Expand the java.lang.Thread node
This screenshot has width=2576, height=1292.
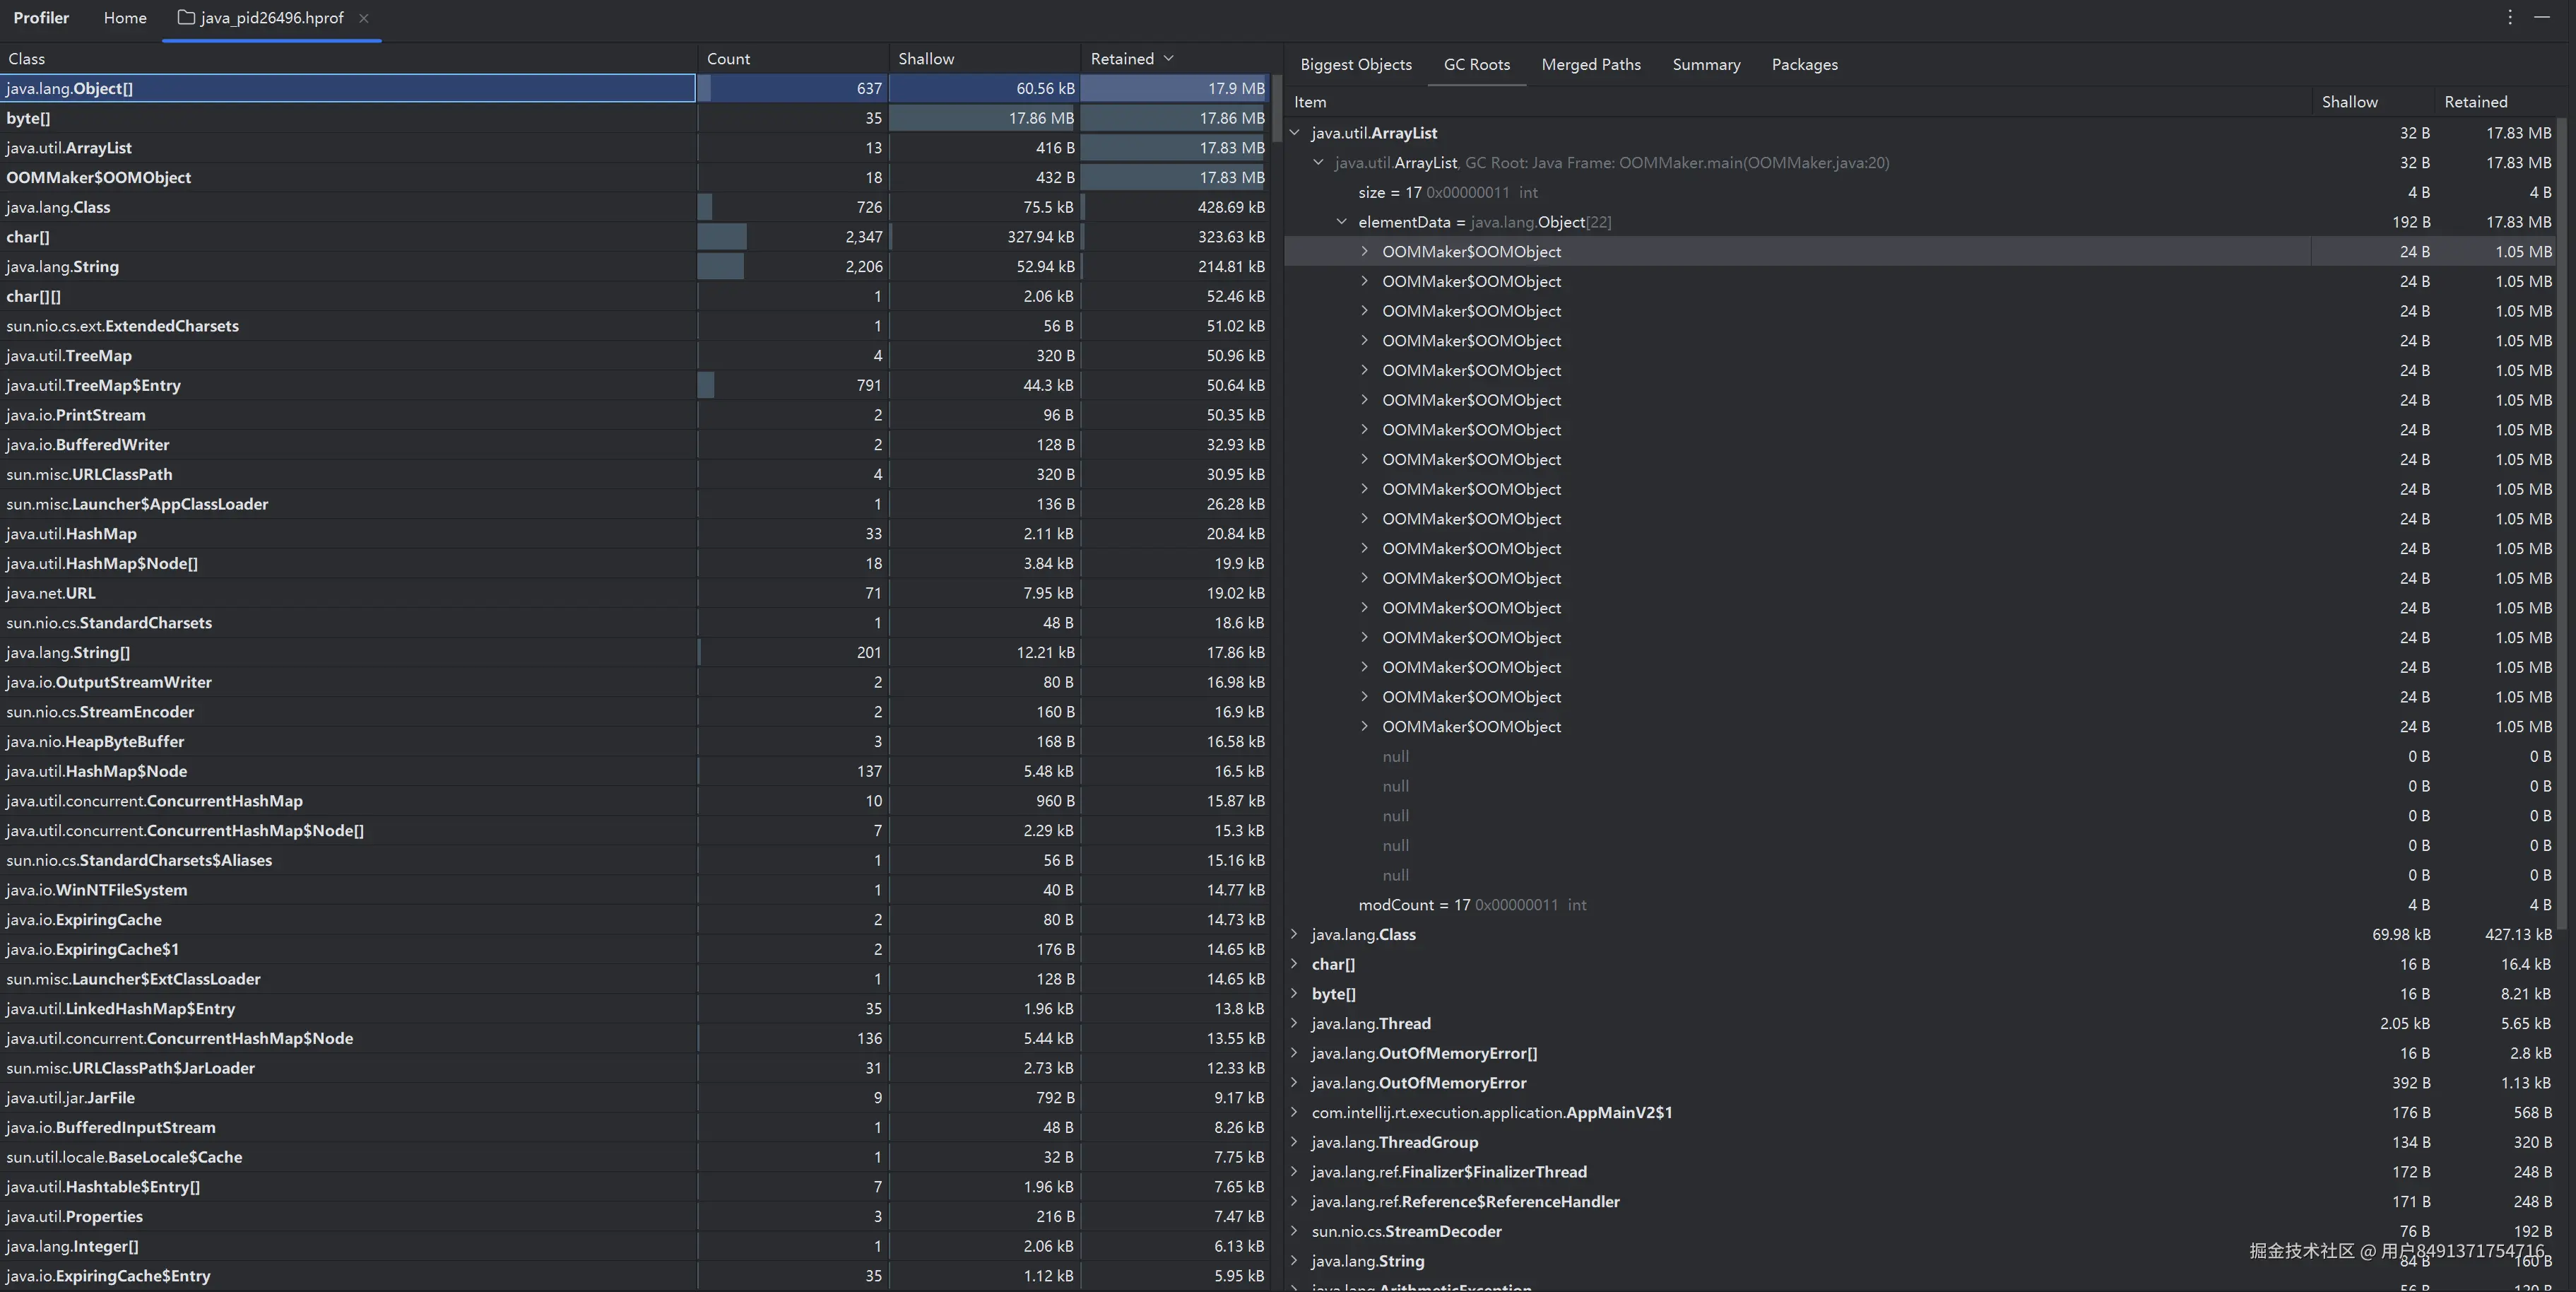click(1295, 1023)
